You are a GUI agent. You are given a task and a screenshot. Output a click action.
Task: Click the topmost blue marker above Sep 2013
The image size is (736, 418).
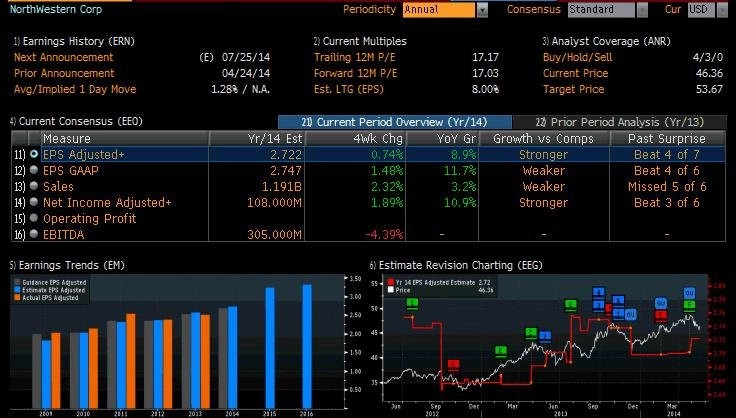point(598,293)
